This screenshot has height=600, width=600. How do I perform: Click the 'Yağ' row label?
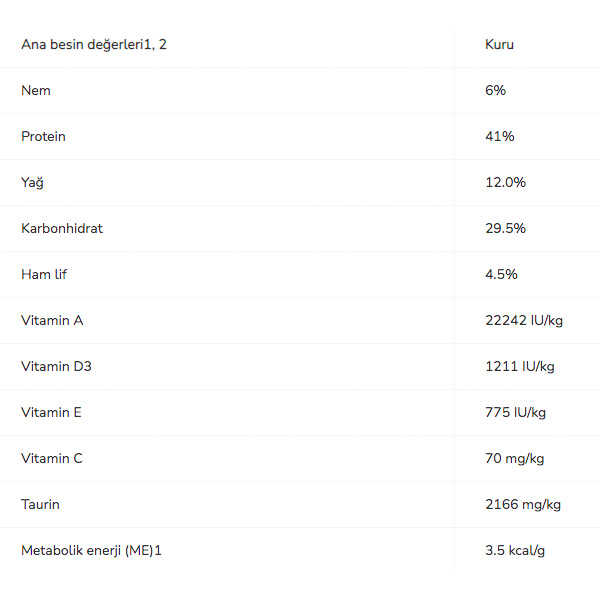[x=33, y=182]
